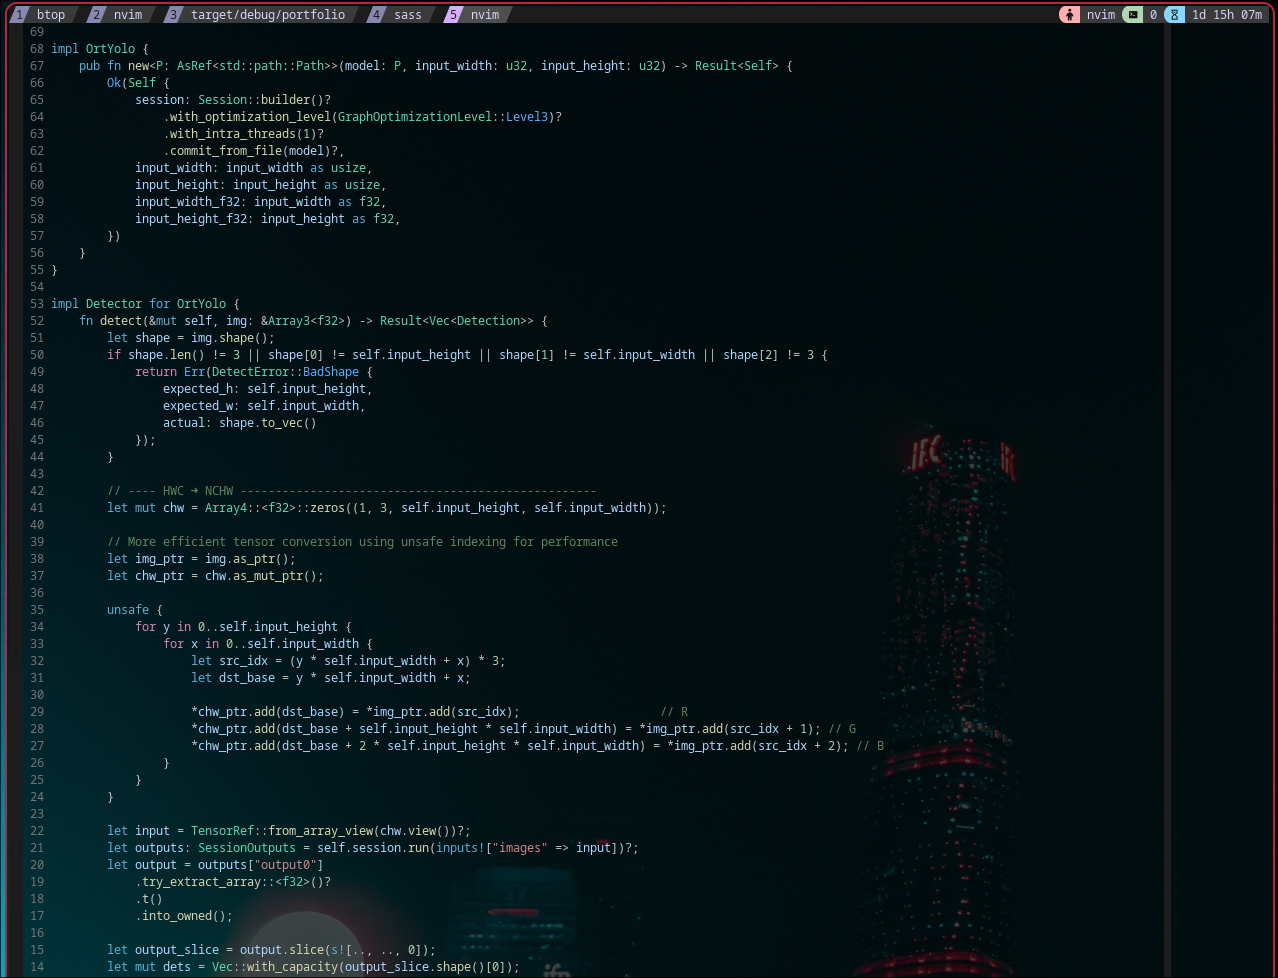Click the unsafe { keyword line
This screenshot has width=1278, height=978.
[135, 610]
